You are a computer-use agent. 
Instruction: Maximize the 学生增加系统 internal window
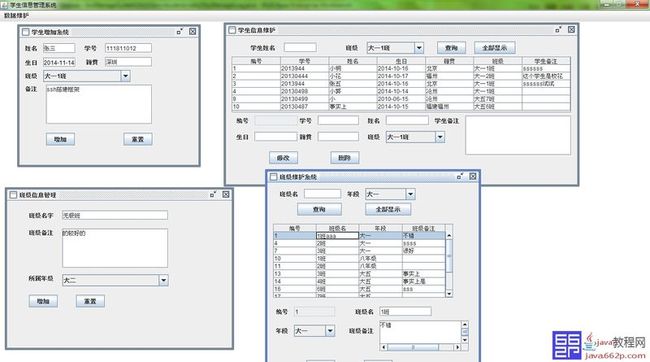coord(179,32)
